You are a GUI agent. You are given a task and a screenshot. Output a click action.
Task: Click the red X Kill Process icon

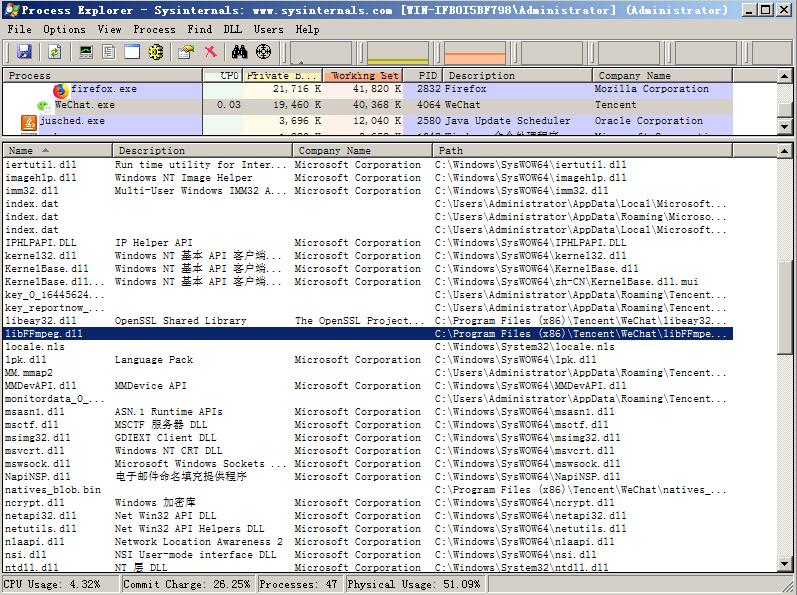[210, 52]
